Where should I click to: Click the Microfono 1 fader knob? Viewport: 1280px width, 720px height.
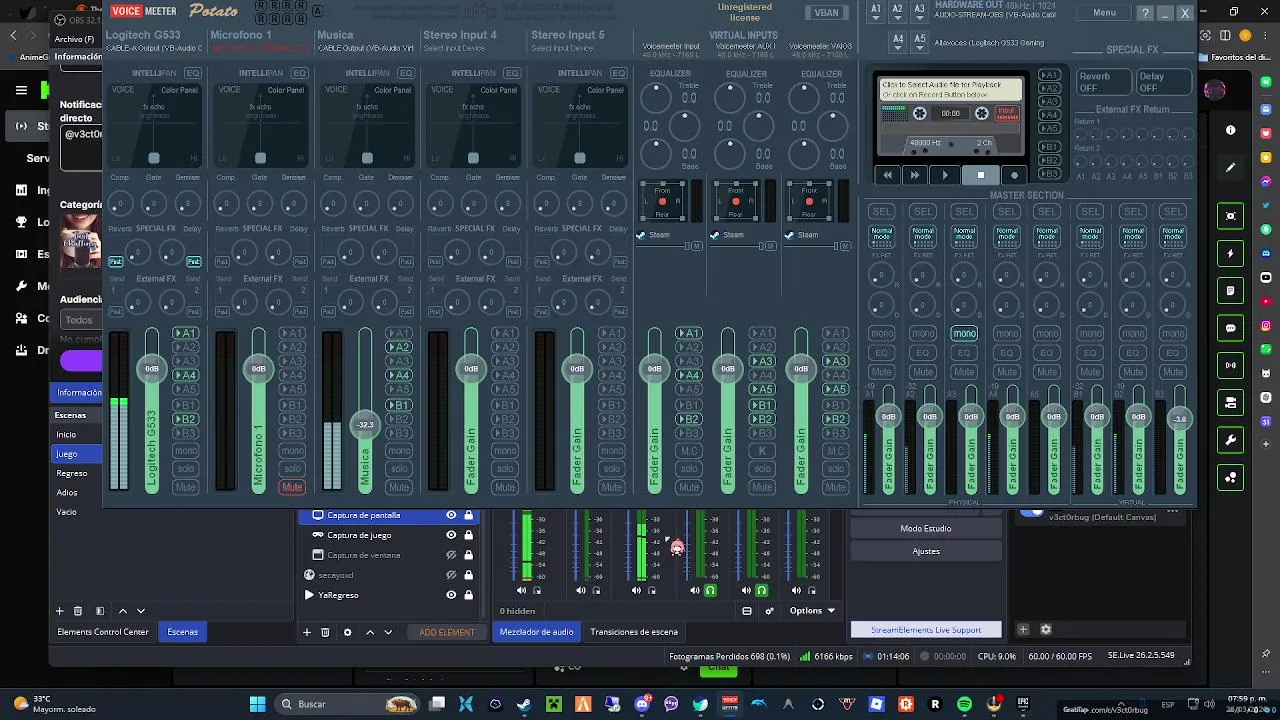pyautogui.click(x=258, y=369)
